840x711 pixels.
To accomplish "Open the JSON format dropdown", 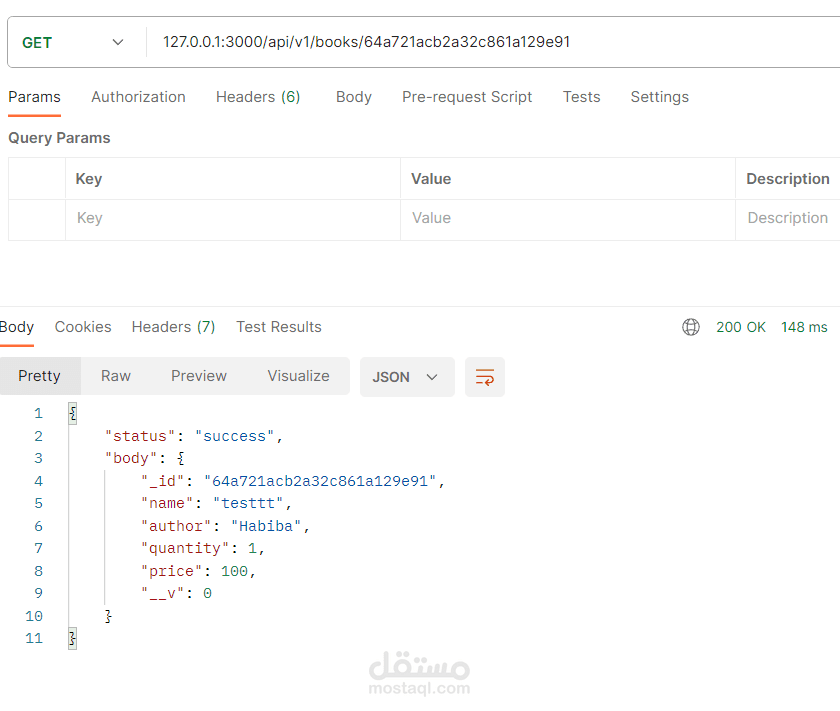I will coord(406,377).
